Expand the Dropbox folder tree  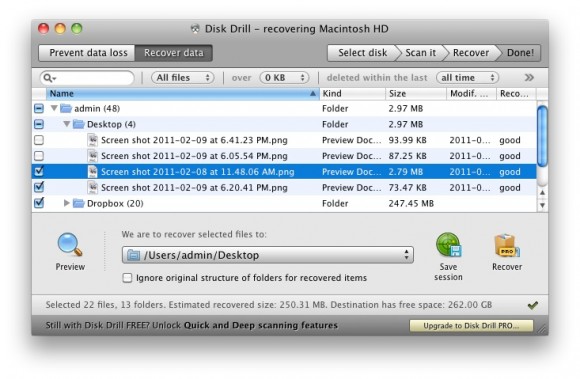(67, 203)
